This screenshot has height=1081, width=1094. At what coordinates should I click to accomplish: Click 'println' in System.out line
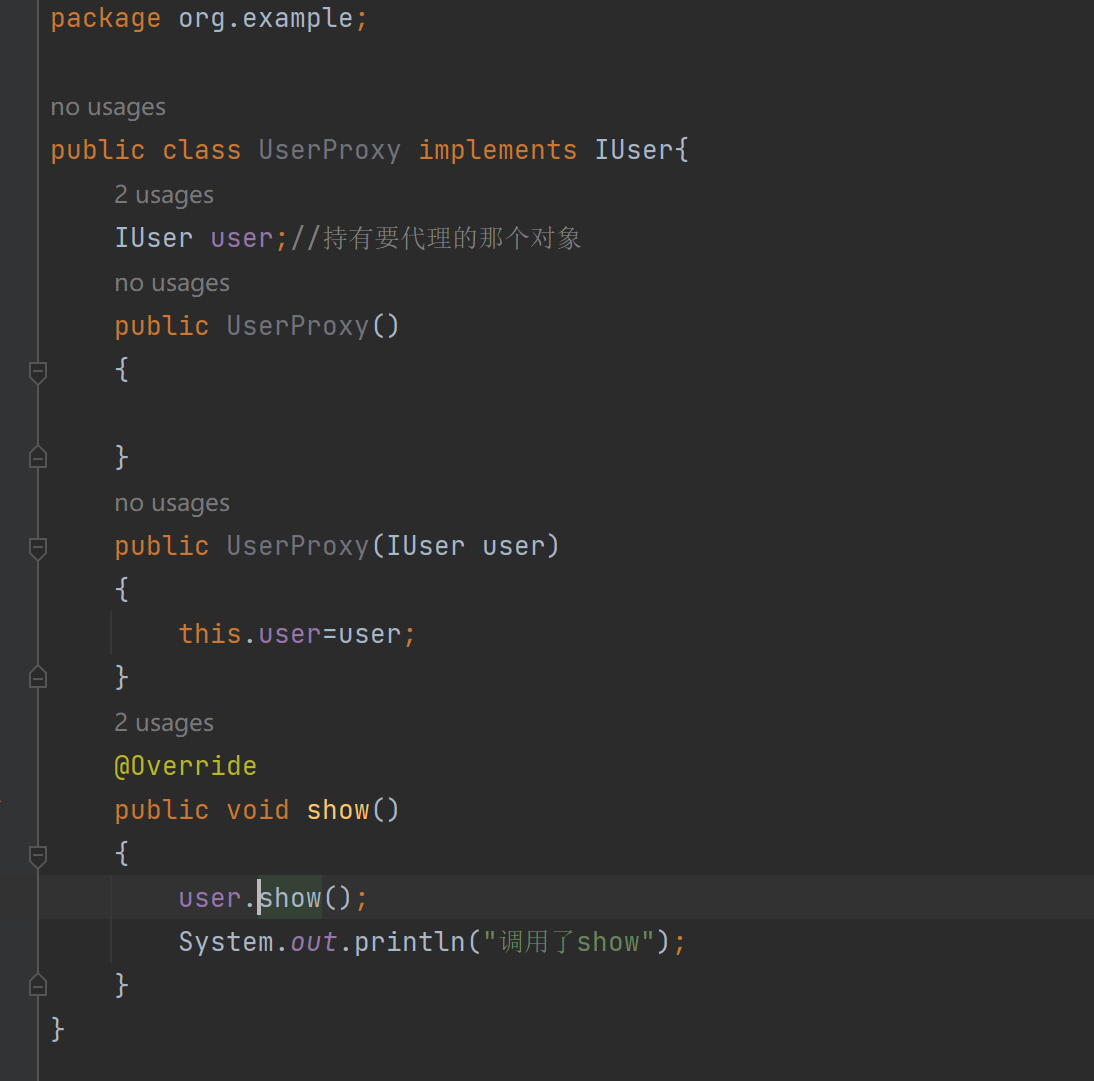pos(410,942)
